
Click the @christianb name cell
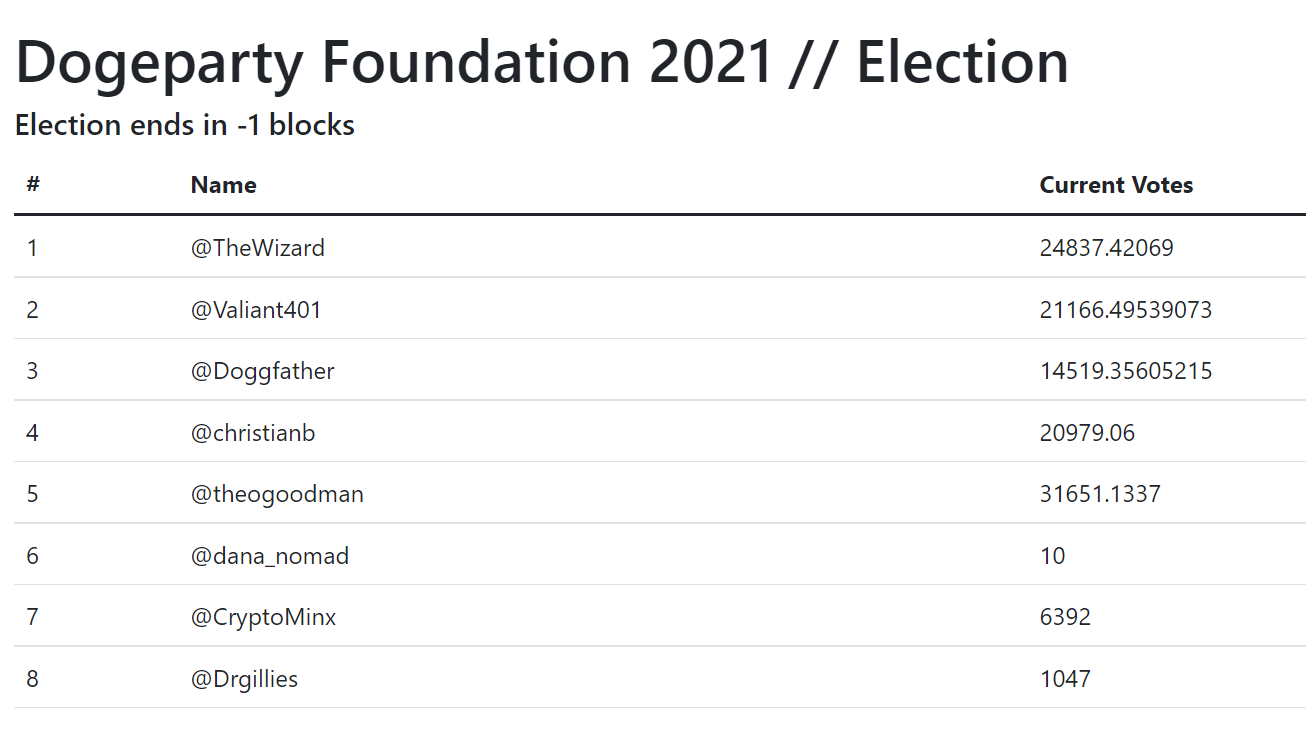coord(253,433)
